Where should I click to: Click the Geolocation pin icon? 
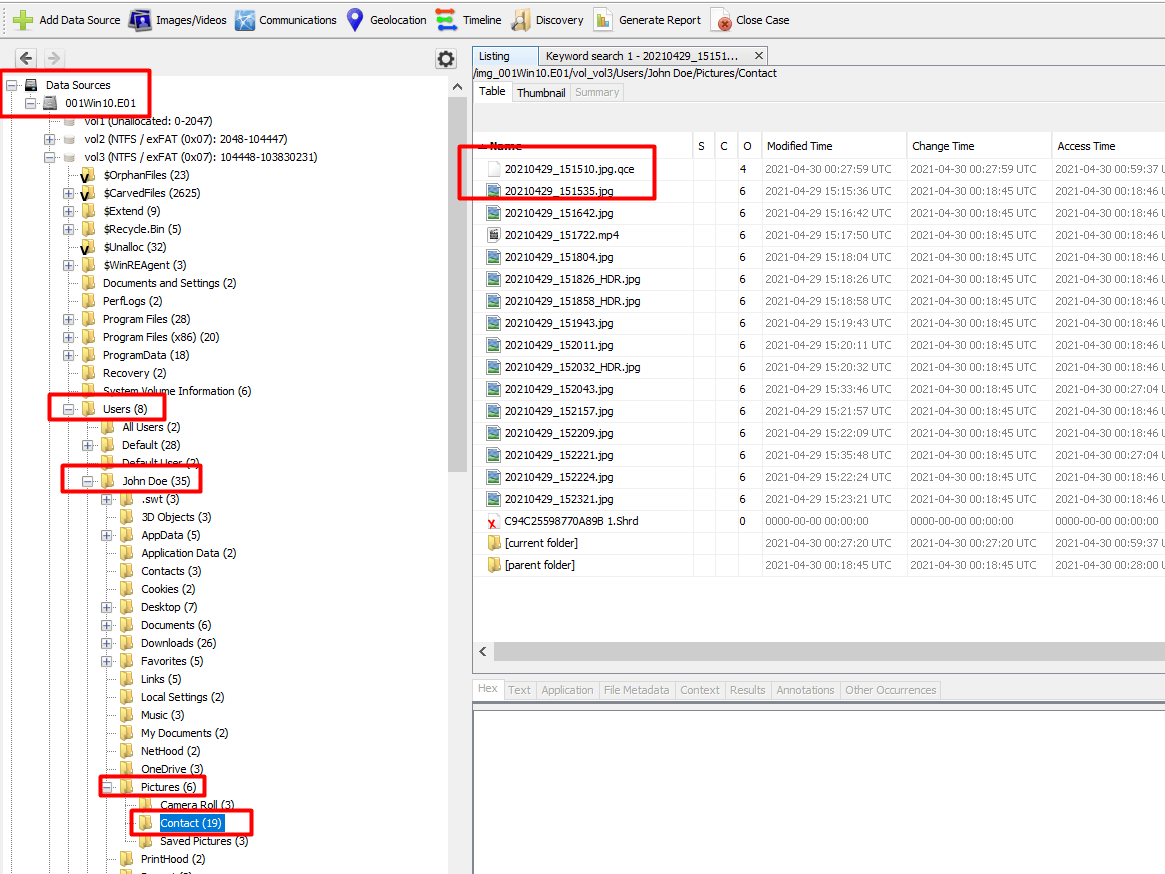355,20
